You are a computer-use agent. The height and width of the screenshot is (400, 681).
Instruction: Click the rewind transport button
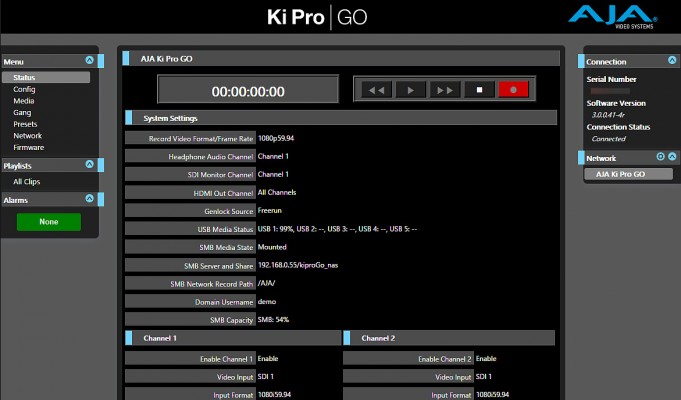point(377,90)
